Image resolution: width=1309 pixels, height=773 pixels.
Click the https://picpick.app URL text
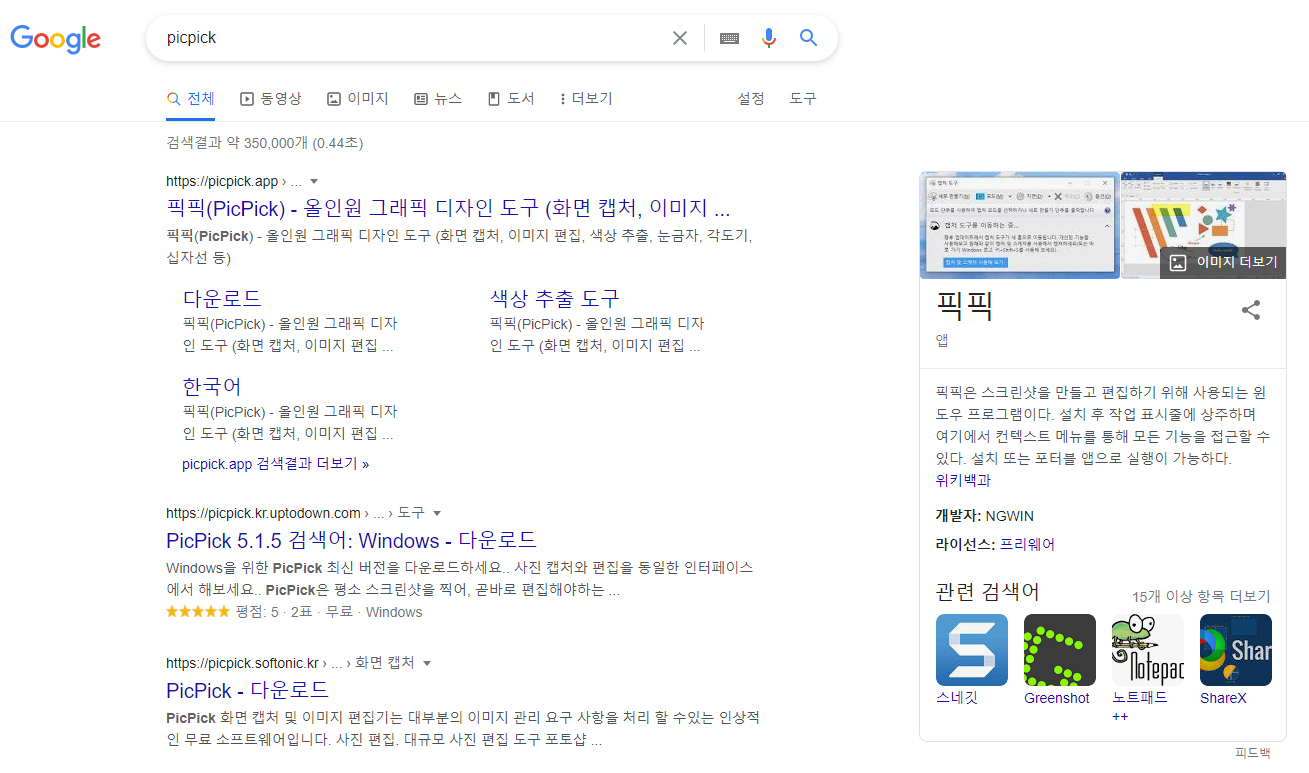[222, 182]
